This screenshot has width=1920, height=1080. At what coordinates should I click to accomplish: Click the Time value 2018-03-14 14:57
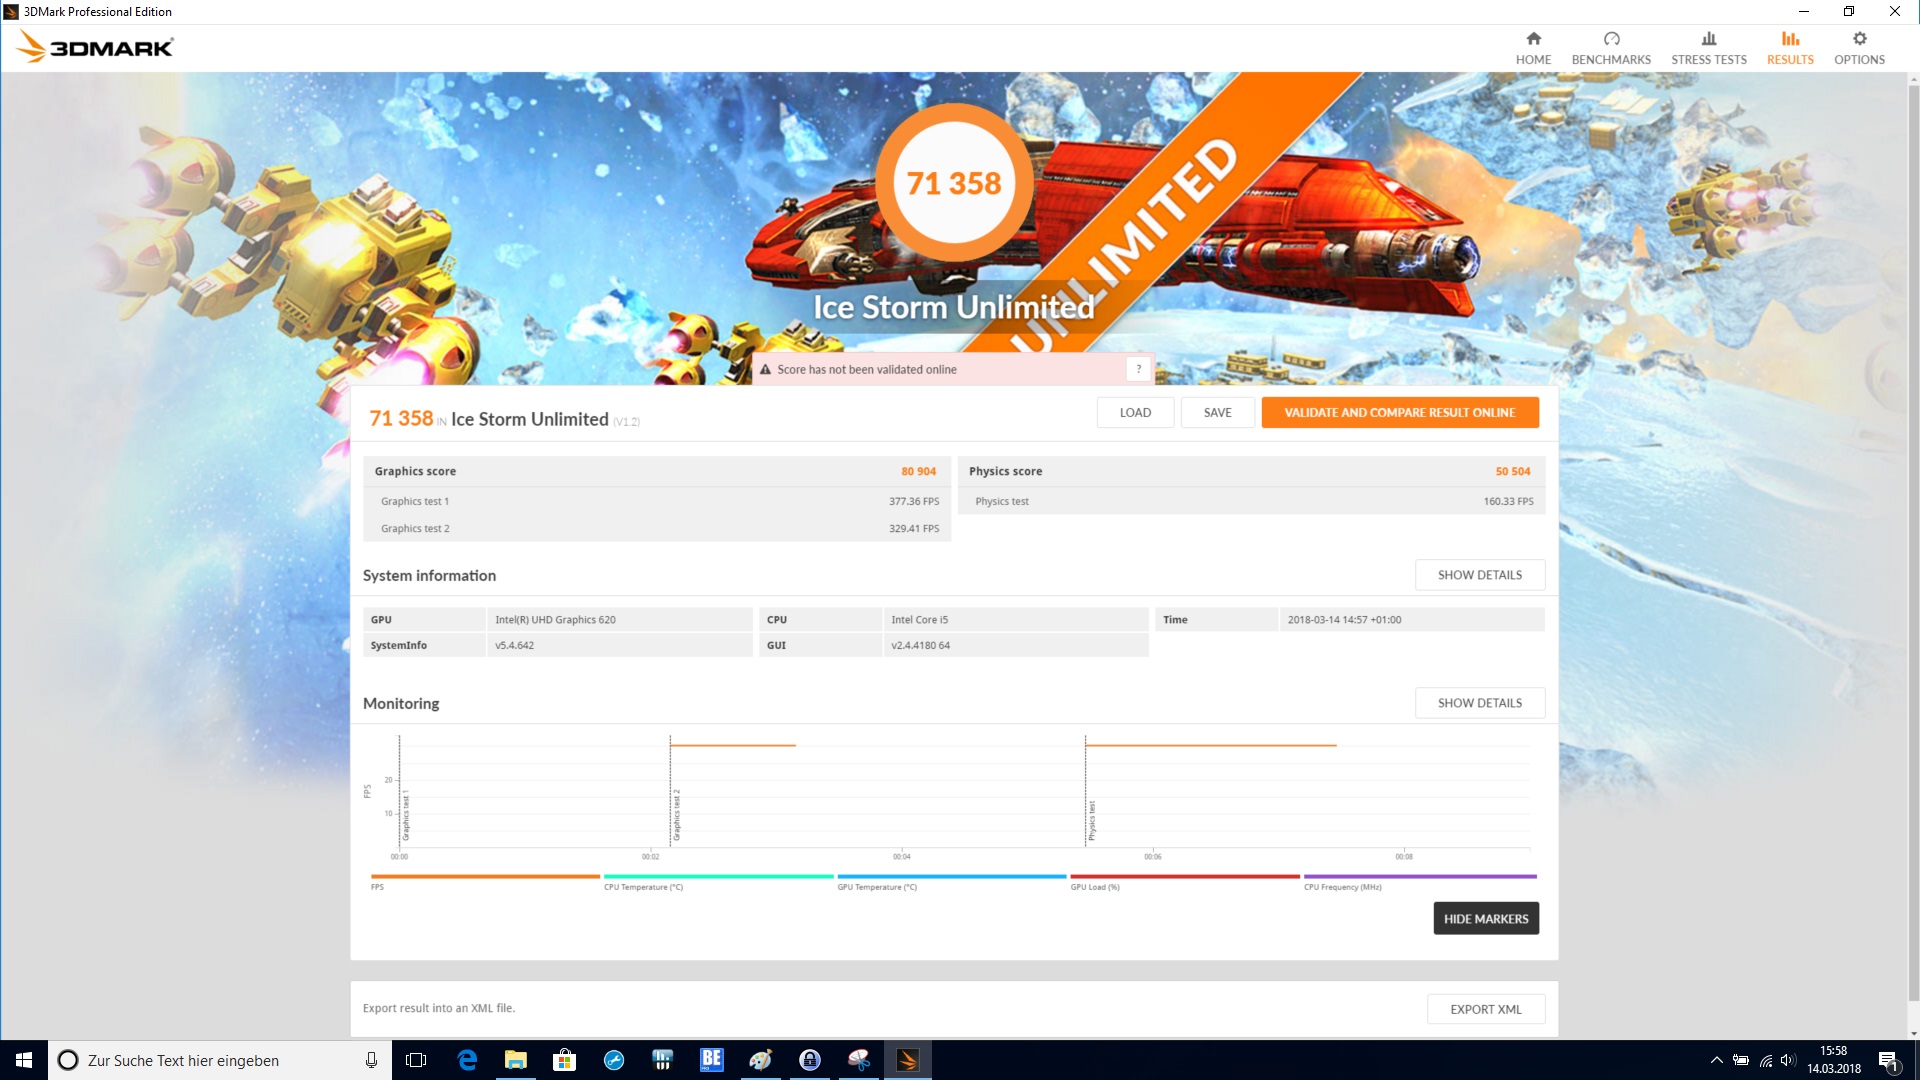click(1344, 620)
